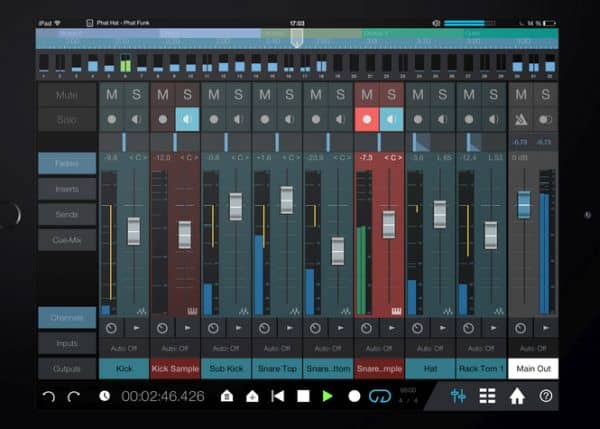Return transport to zero
Viewport: 600px width, 429px height.
tap(278, 396)
